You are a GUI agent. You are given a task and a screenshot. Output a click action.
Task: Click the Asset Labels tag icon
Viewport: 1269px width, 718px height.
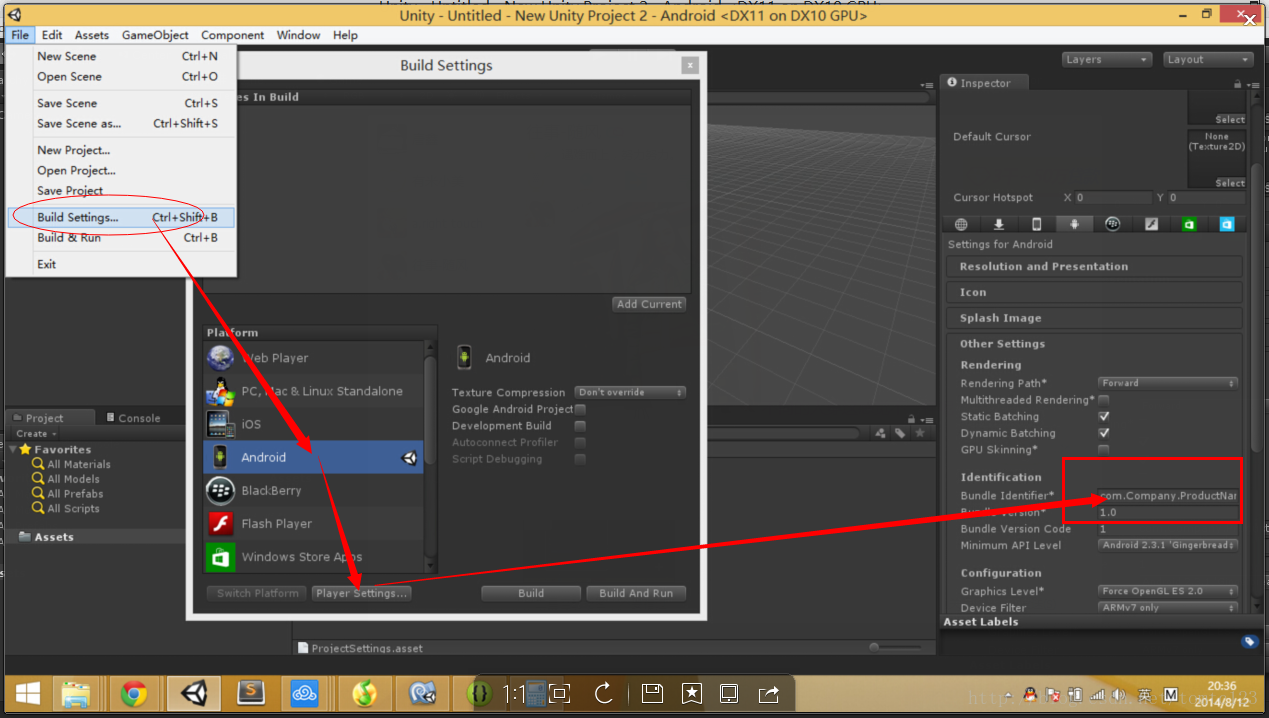click(x=1249, y=641)
